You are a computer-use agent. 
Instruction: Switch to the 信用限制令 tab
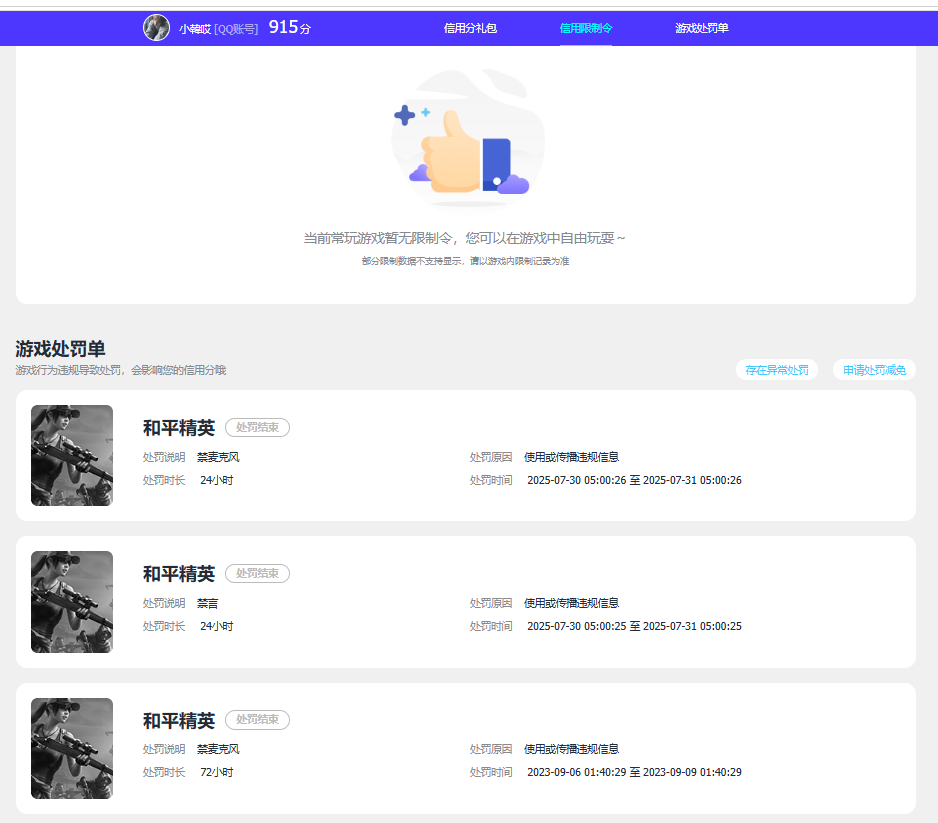(x=586, y=28)
